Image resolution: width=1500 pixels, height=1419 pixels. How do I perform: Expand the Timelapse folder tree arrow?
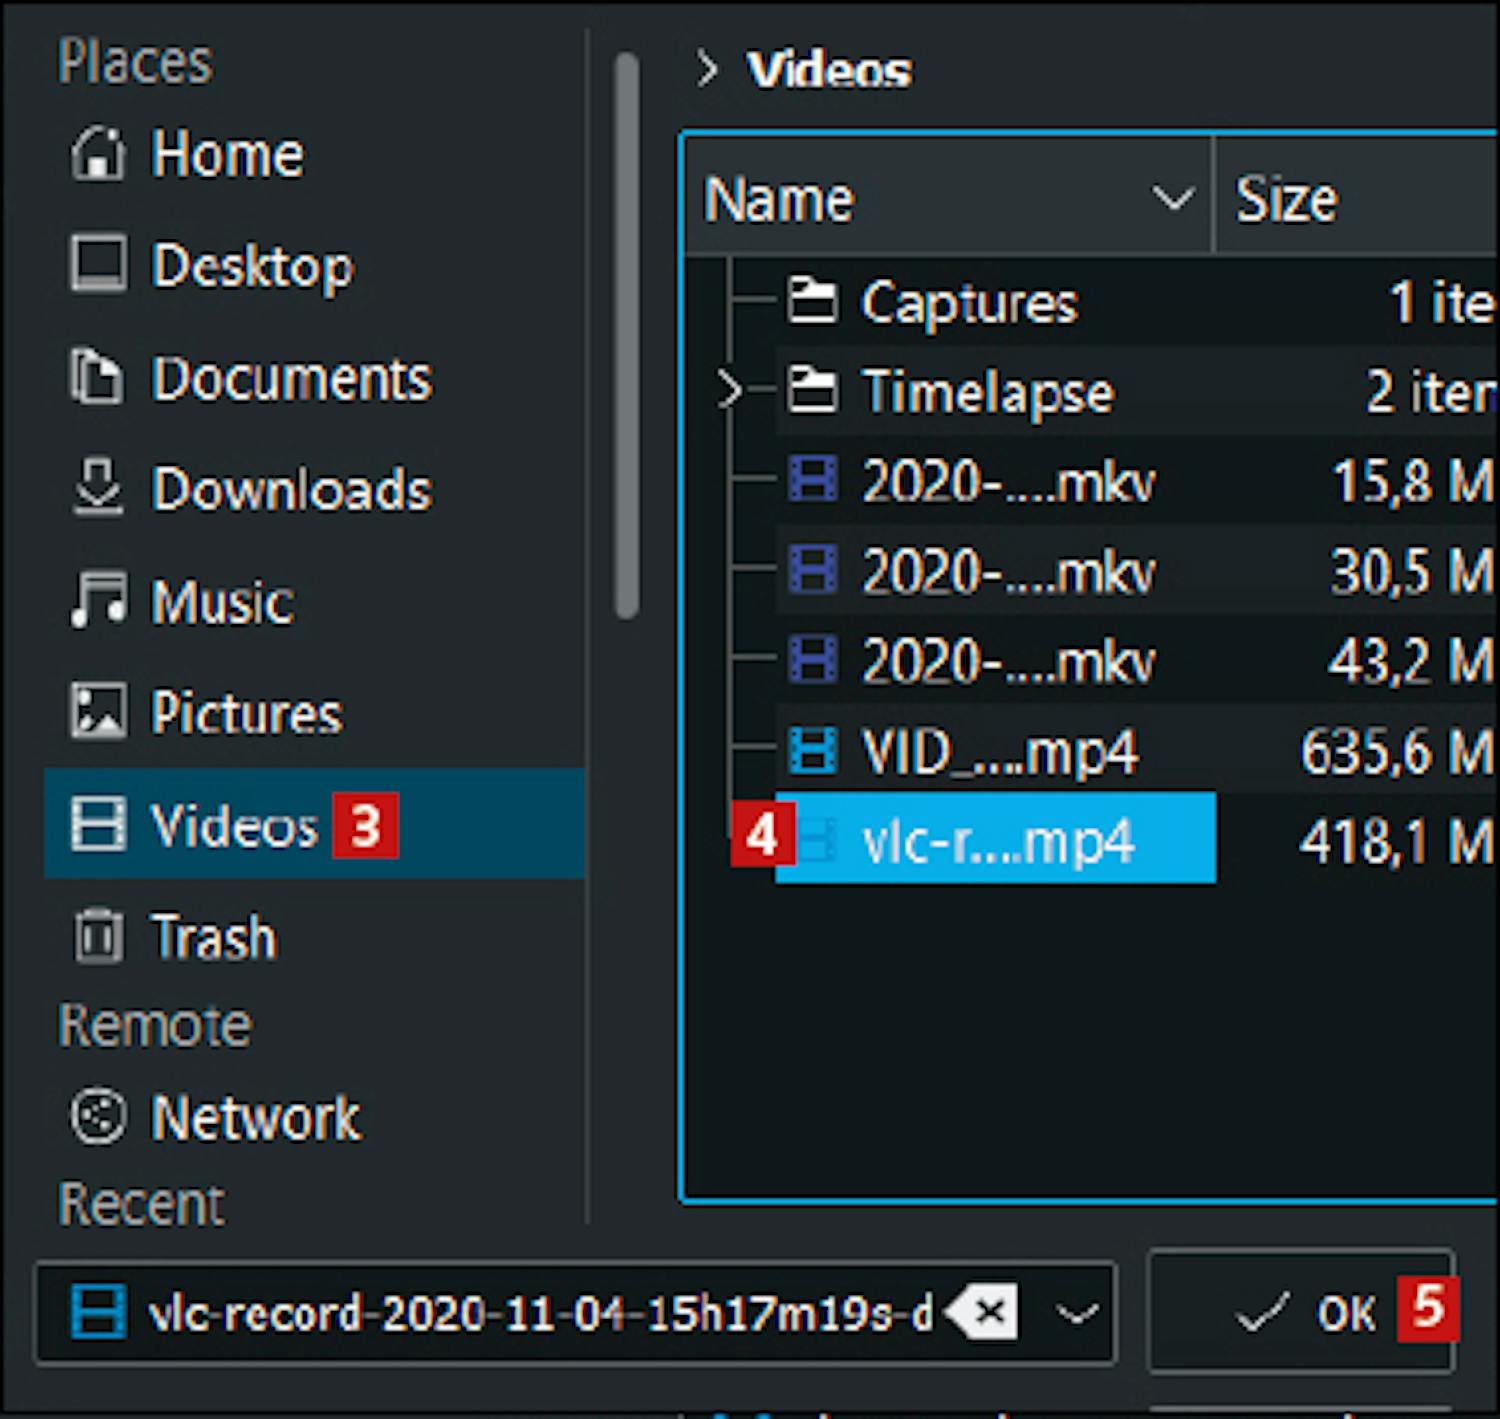pos(730,391)
